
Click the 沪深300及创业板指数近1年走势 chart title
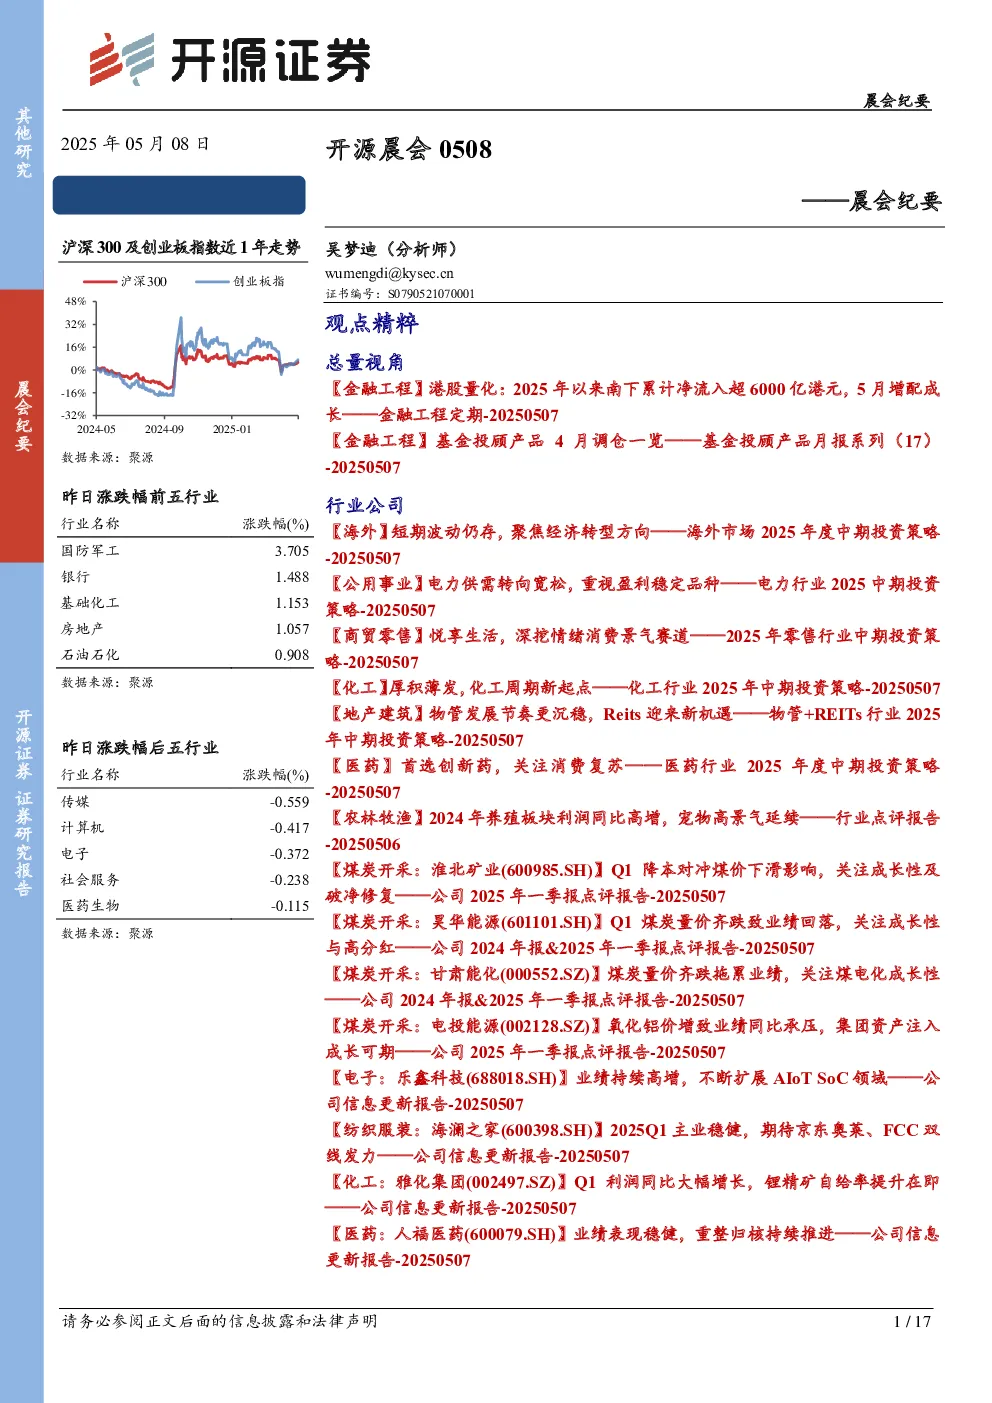[181, 247]
